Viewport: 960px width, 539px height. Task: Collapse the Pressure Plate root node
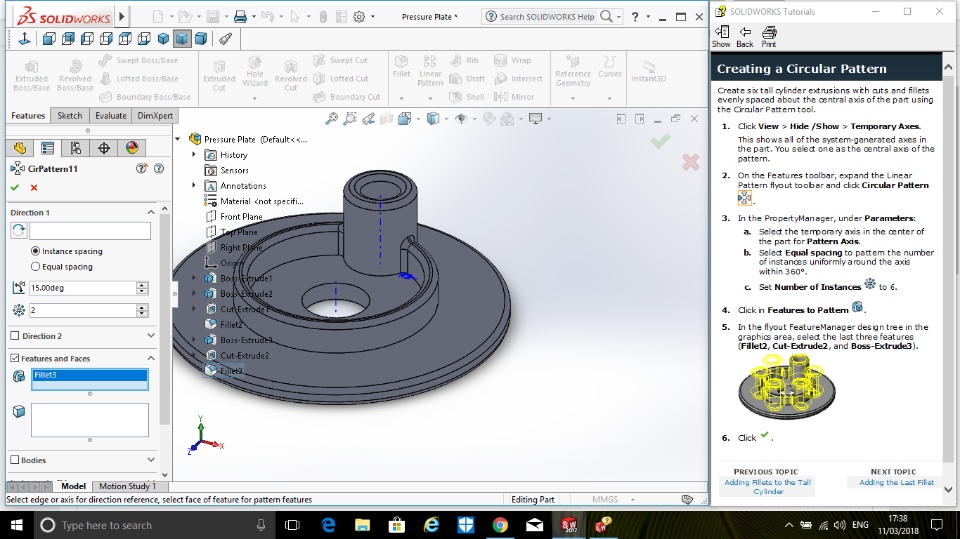[178, 139]
